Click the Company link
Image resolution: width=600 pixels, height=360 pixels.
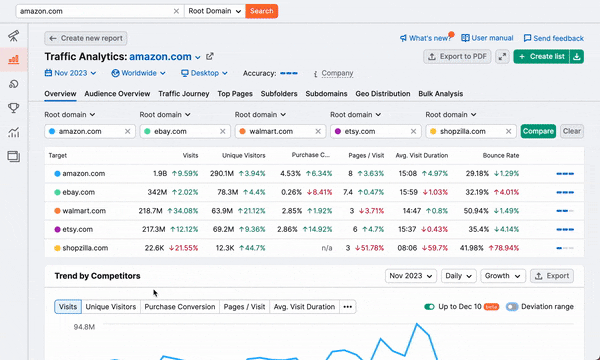coord(337,73)
